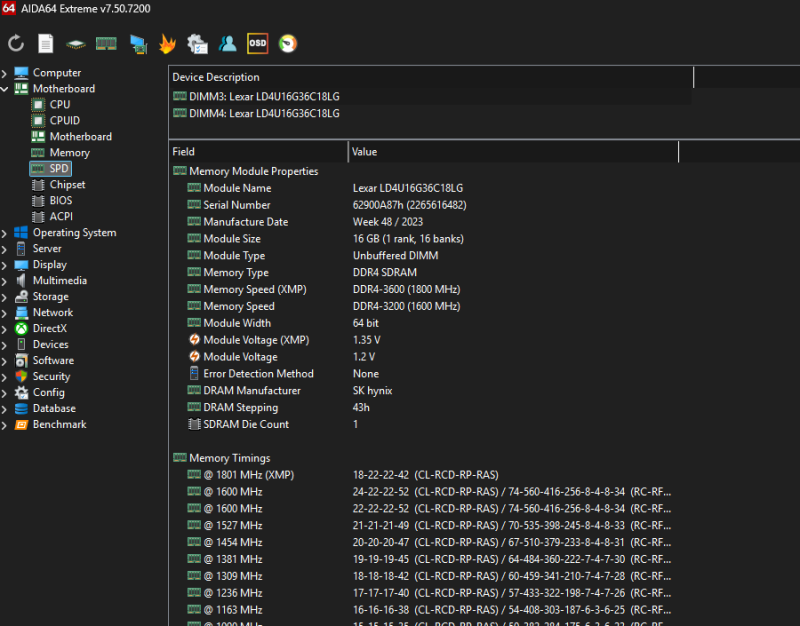The height and width of the screenshot is (626, 800).
Task: Click the Computer category icon
Action: point(21,73)
